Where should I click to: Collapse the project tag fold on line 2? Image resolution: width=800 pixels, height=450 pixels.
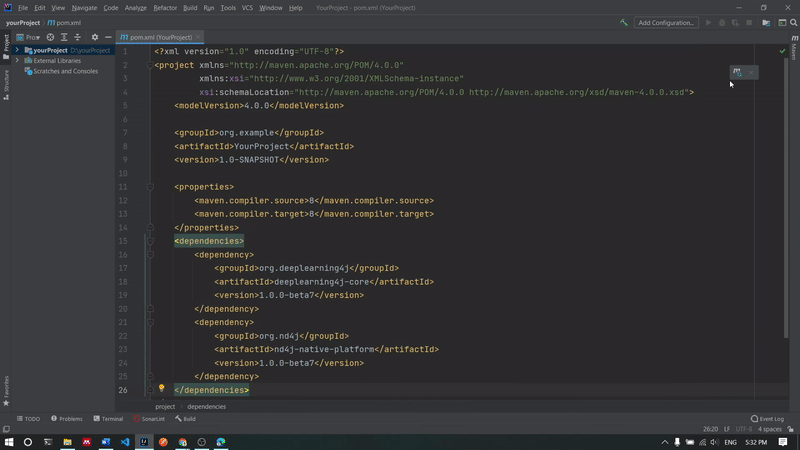point(151,65)
